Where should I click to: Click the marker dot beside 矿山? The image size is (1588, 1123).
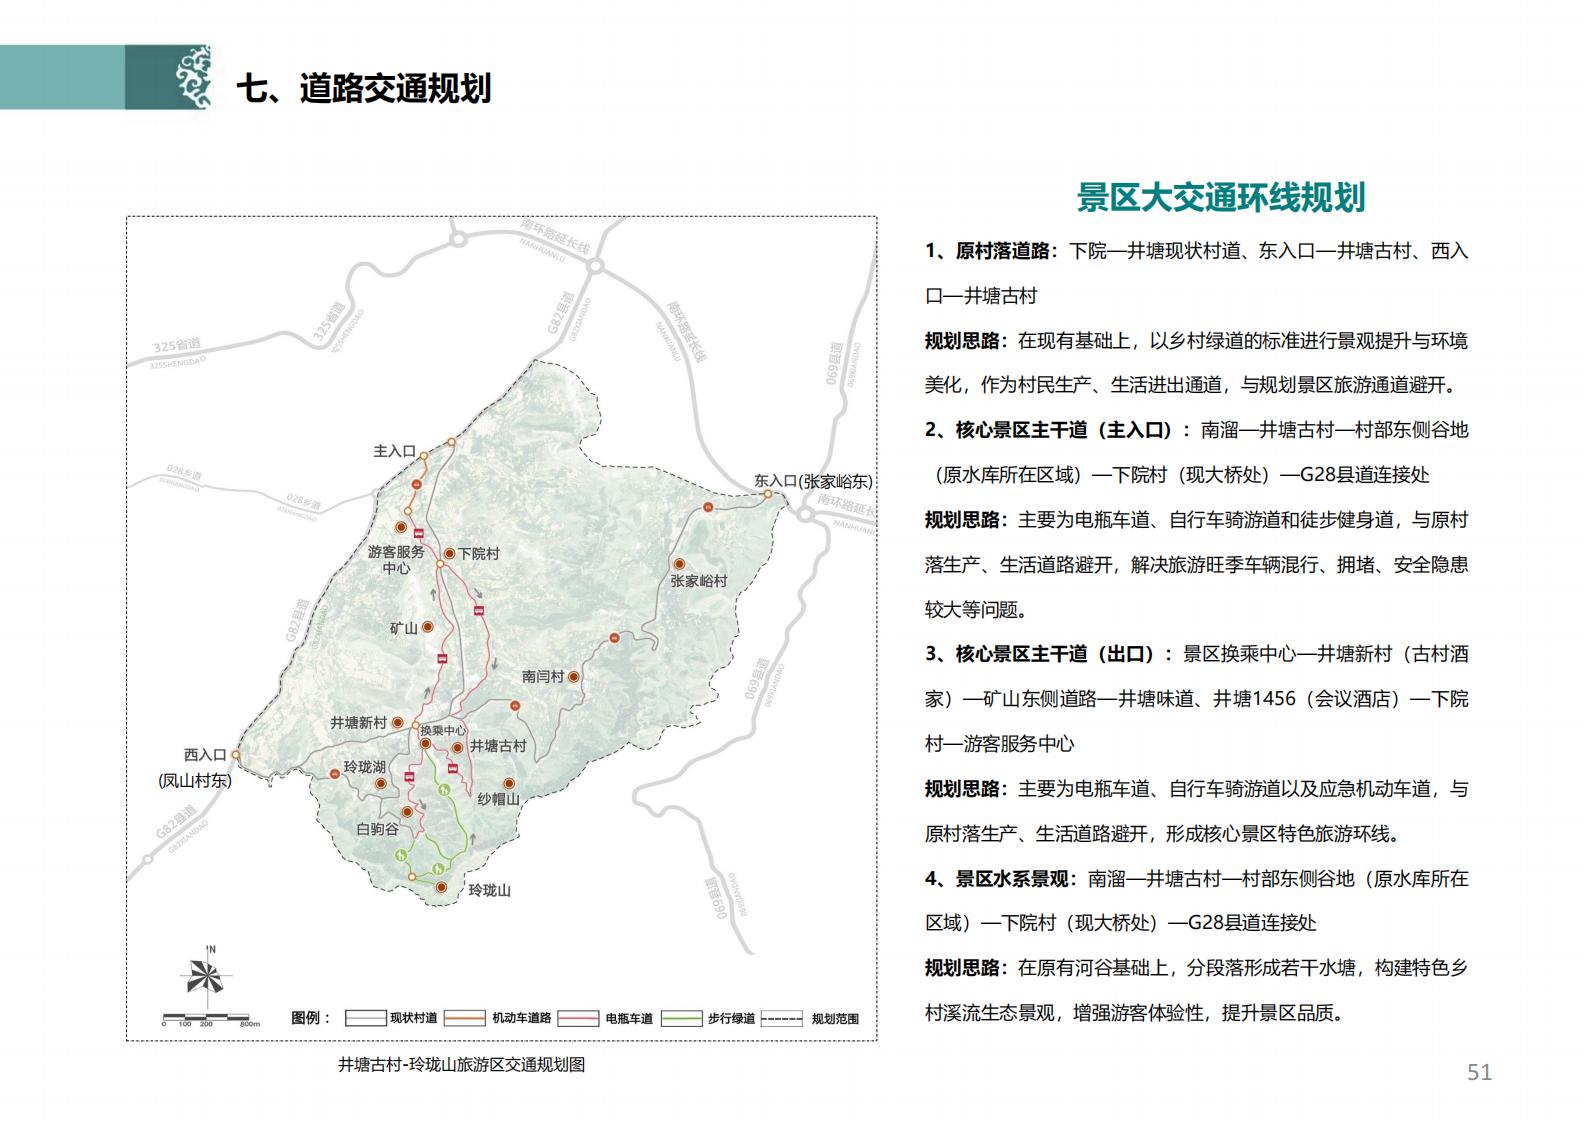coord(428,627)
